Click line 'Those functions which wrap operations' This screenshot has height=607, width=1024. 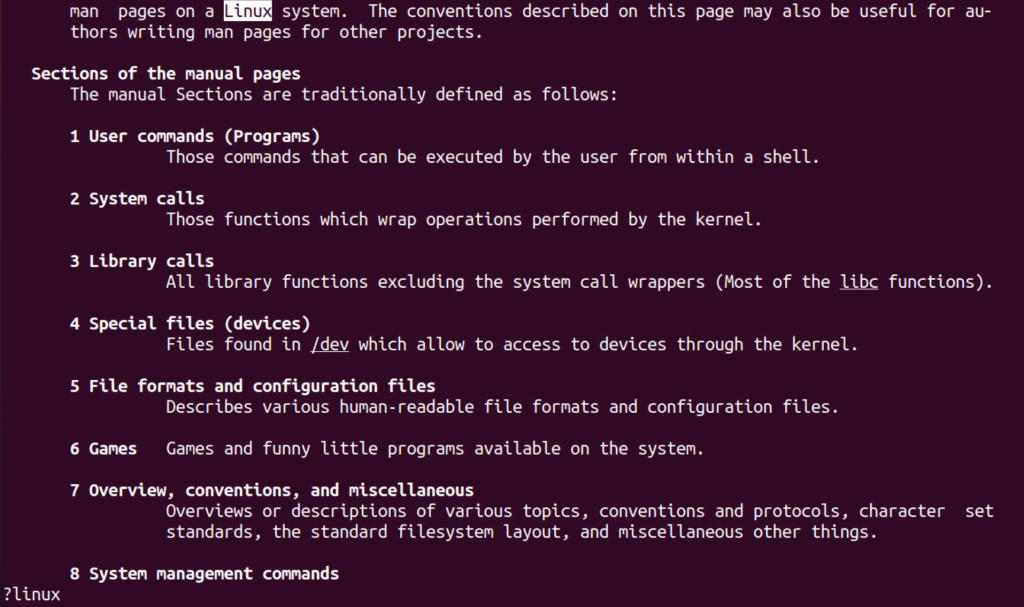464,220
